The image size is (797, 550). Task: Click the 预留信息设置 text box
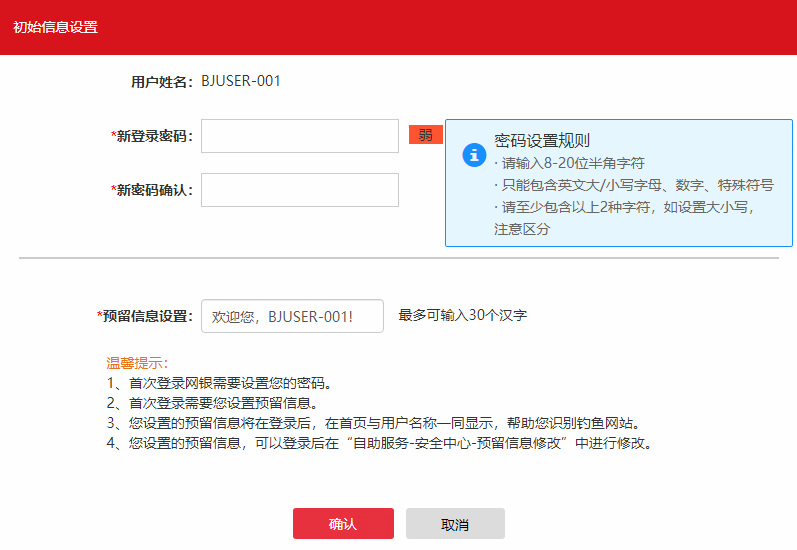[292, 316]
